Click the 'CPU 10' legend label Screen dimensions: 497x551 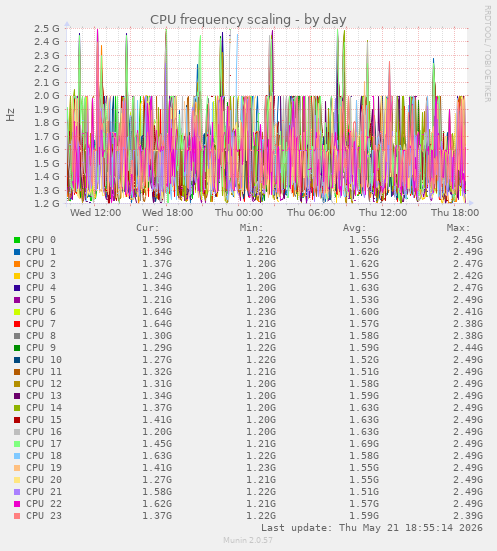point(44,360)
